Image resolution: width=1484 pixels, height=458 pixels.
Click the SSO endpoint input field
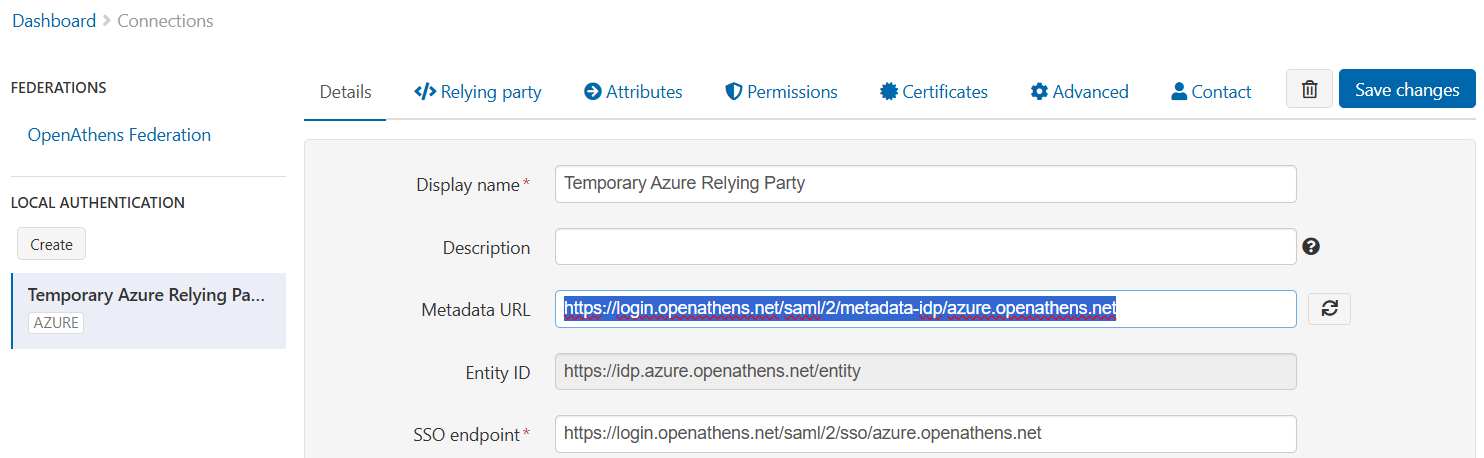pos(926,434)
